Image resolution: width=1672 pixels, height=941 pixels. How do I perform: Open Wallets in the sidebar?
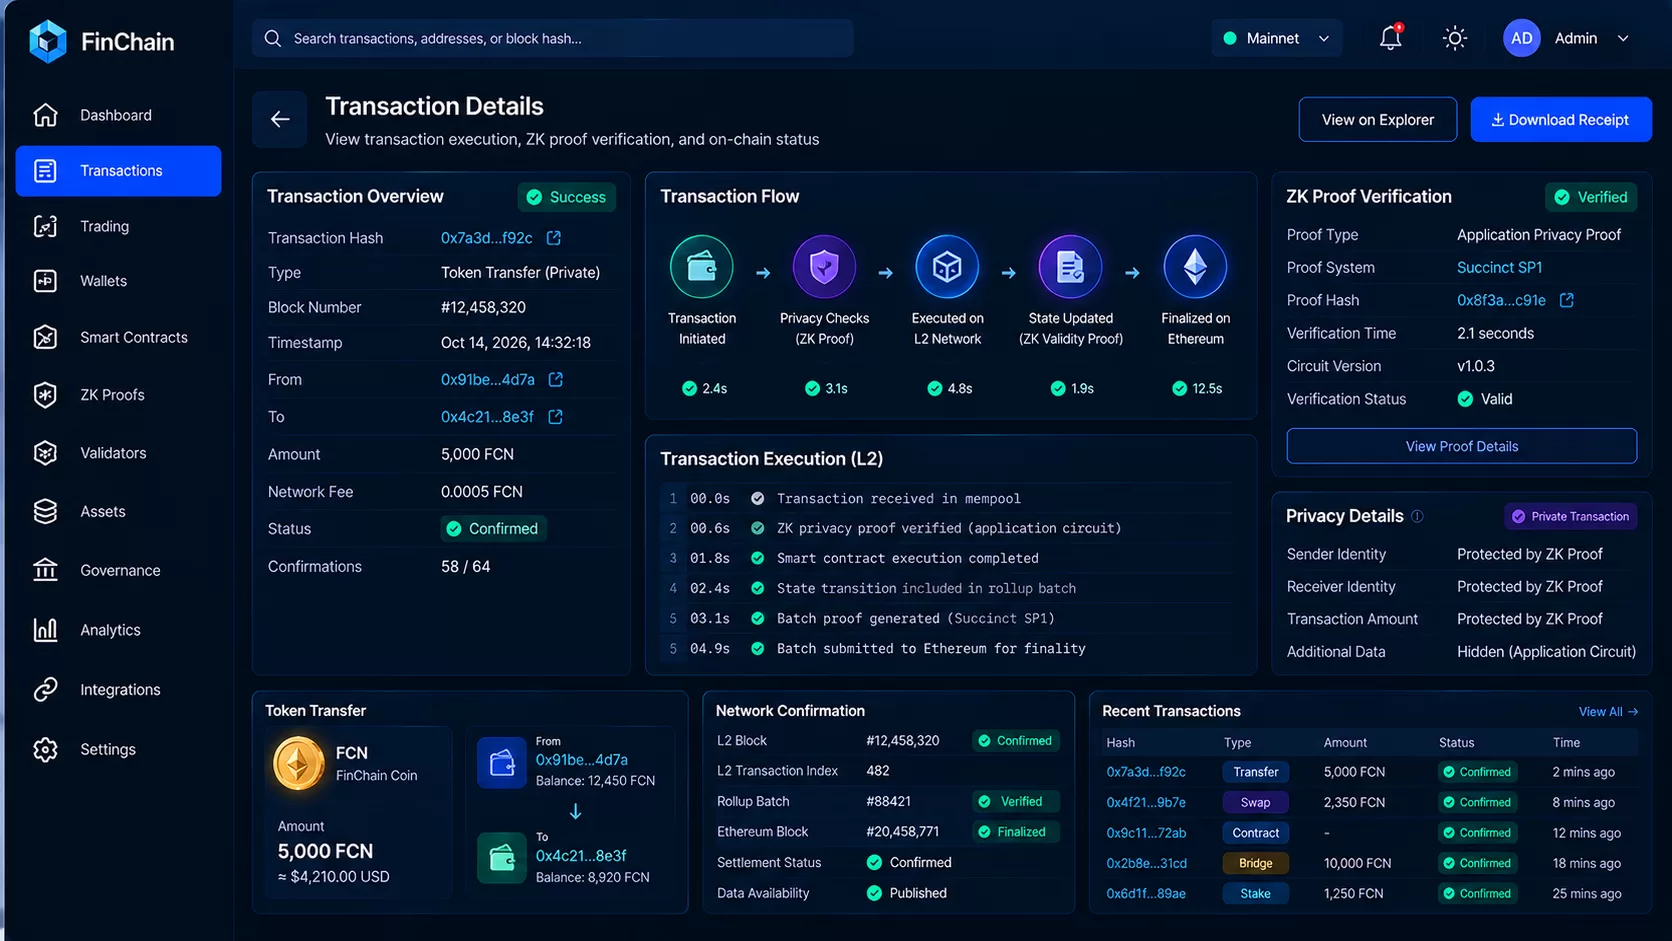118,281
